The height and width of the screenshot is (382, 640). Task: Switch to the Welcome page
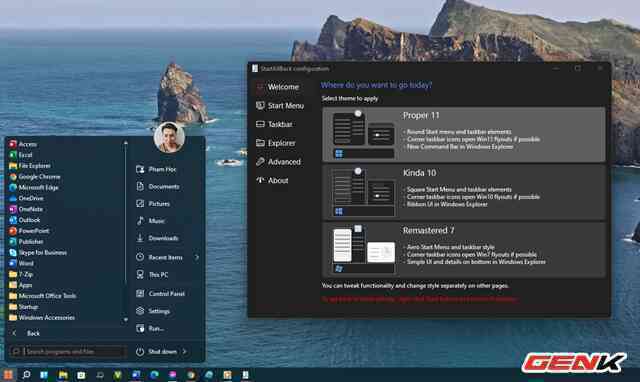point(278,87)
